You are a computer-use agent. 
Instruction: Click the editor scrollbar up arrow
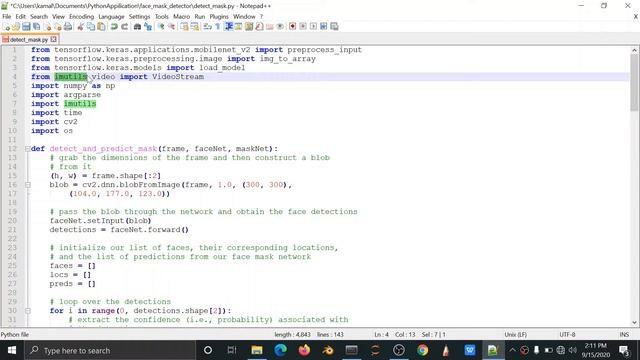click(x=634, y=50)
